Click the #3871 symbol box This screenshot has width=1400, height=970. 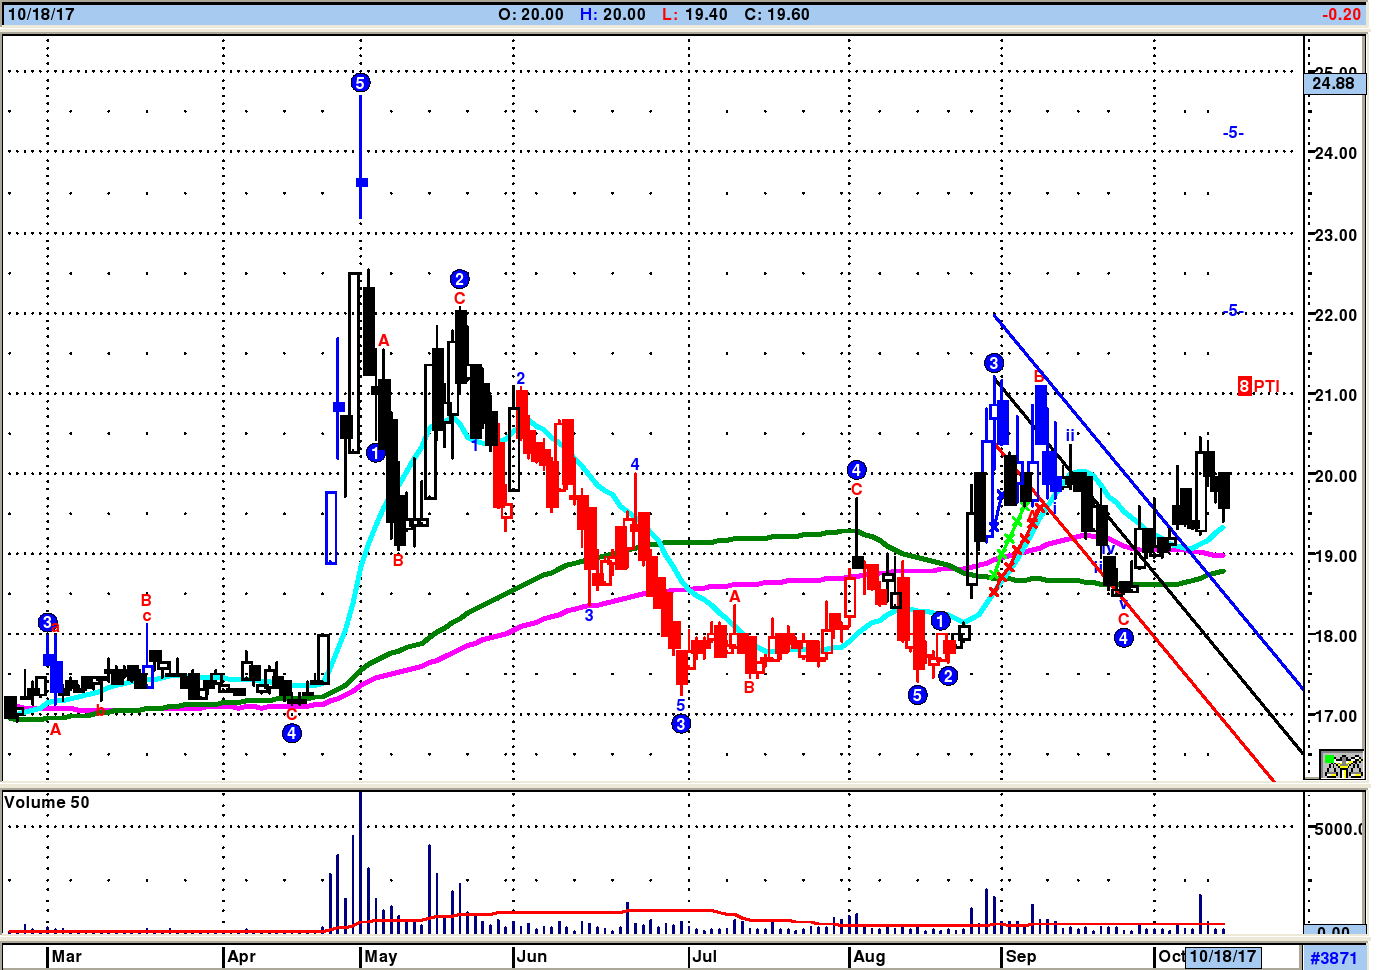click(x=1334, y=957)
